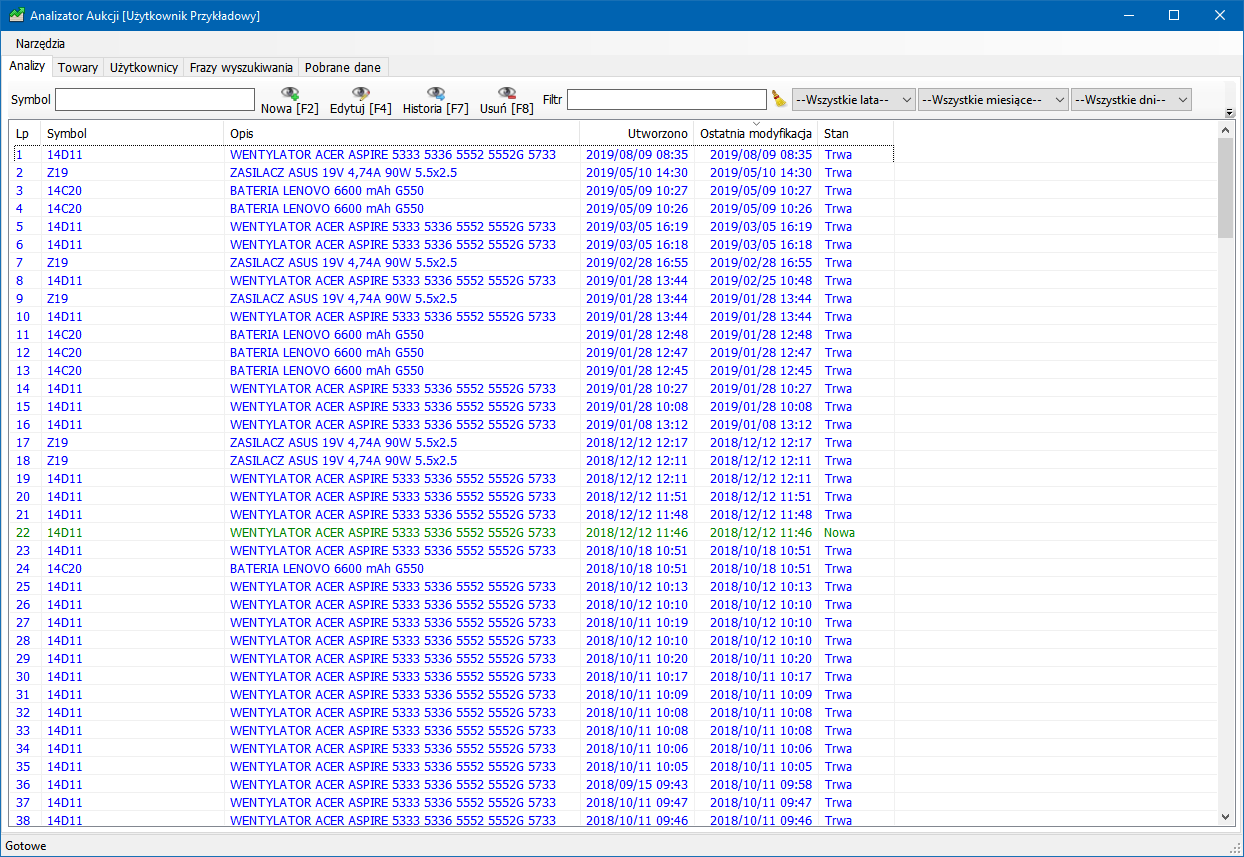This screenshot has width=1244, height=857.
Task: Click the Utworzono column header
Action: 636,133
